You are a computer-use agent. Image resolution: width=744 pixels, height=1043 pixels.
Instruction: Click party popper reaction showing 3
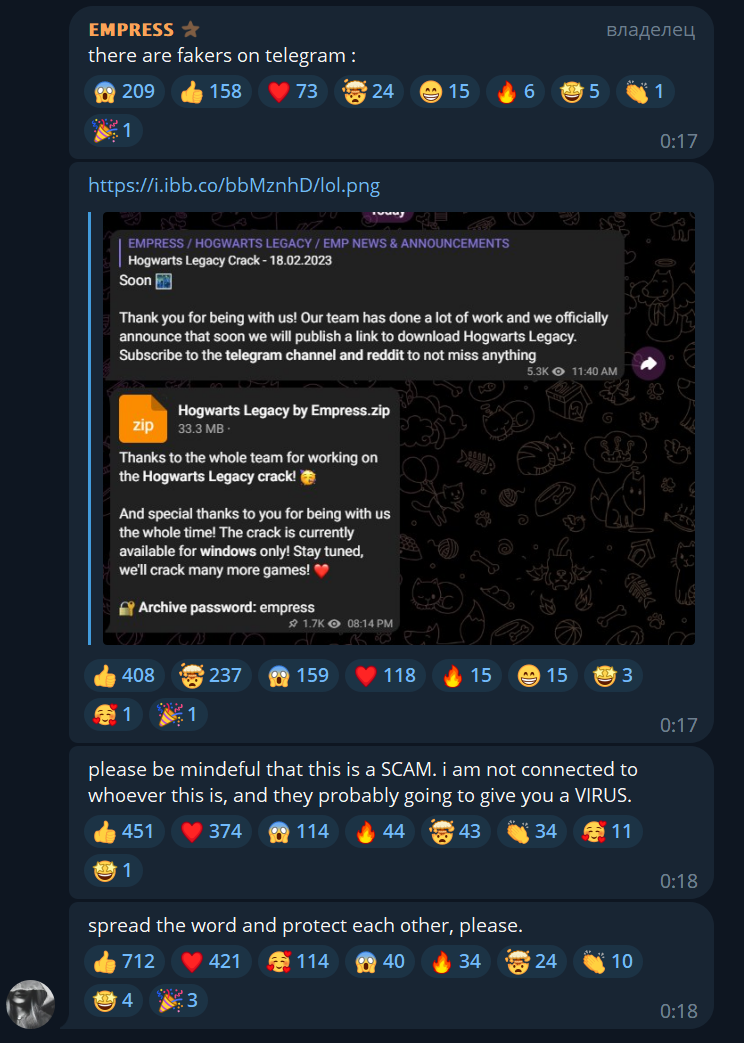(x=178, y=1000)
